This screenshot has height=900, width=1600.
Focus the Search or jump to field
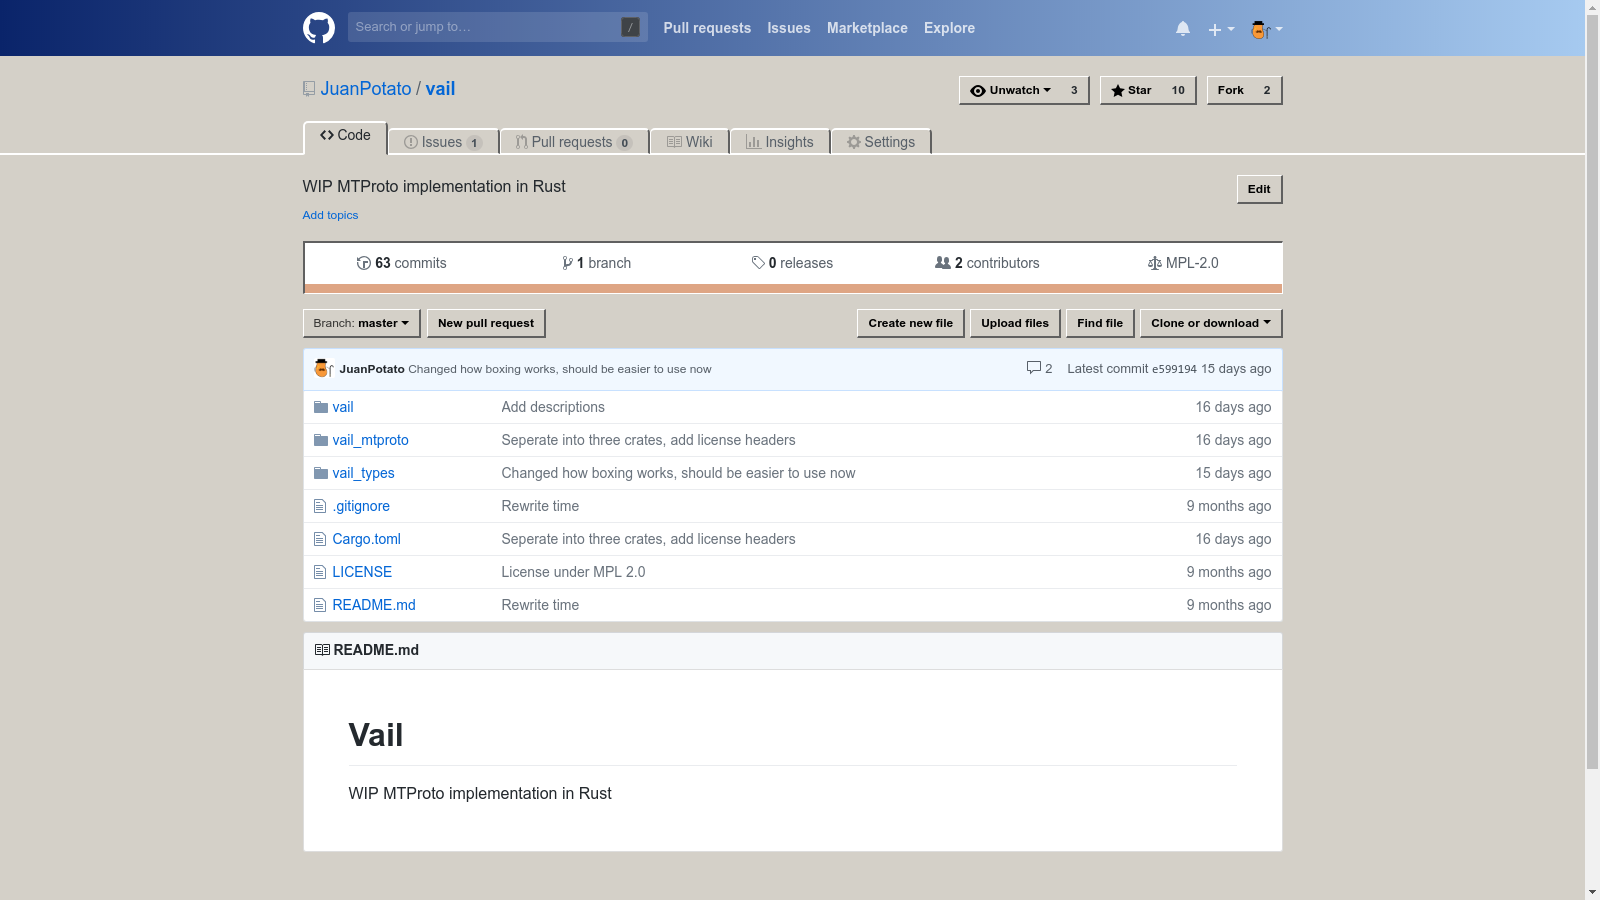(x=497, y=27)
